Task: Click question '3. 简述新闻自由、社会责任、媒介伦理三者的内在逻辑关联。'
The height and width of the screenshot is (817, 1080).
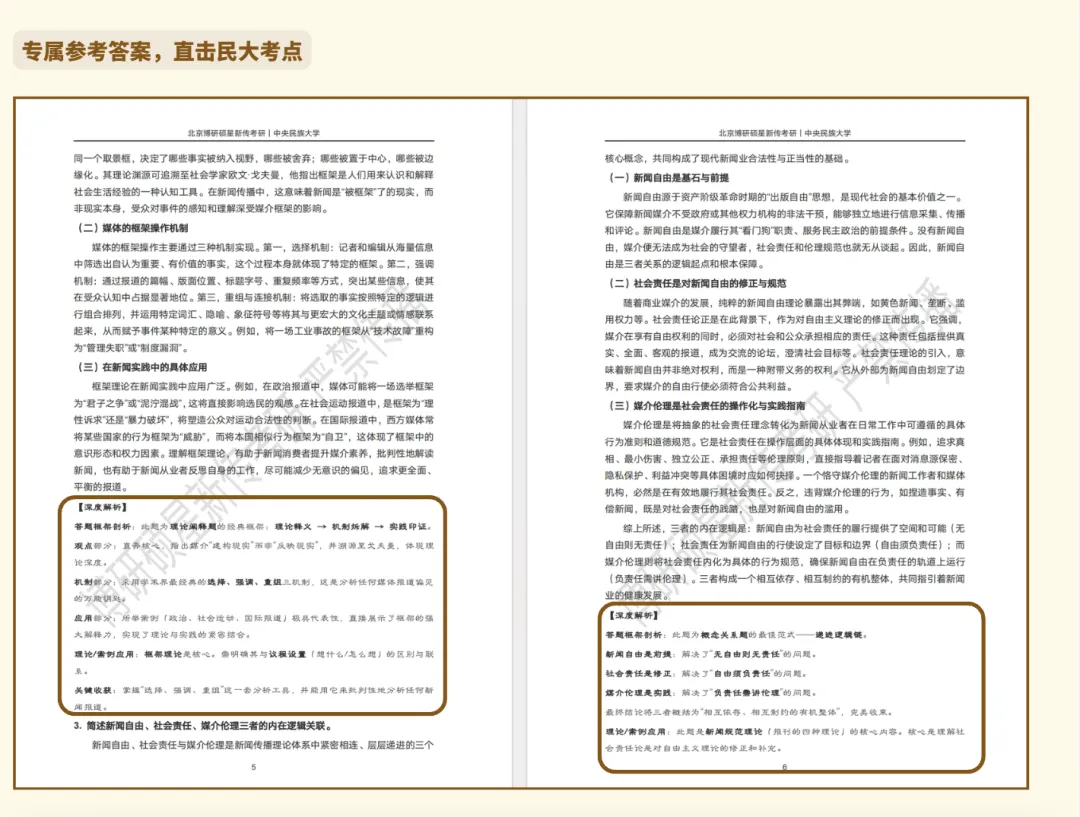Action: point(204,726)
